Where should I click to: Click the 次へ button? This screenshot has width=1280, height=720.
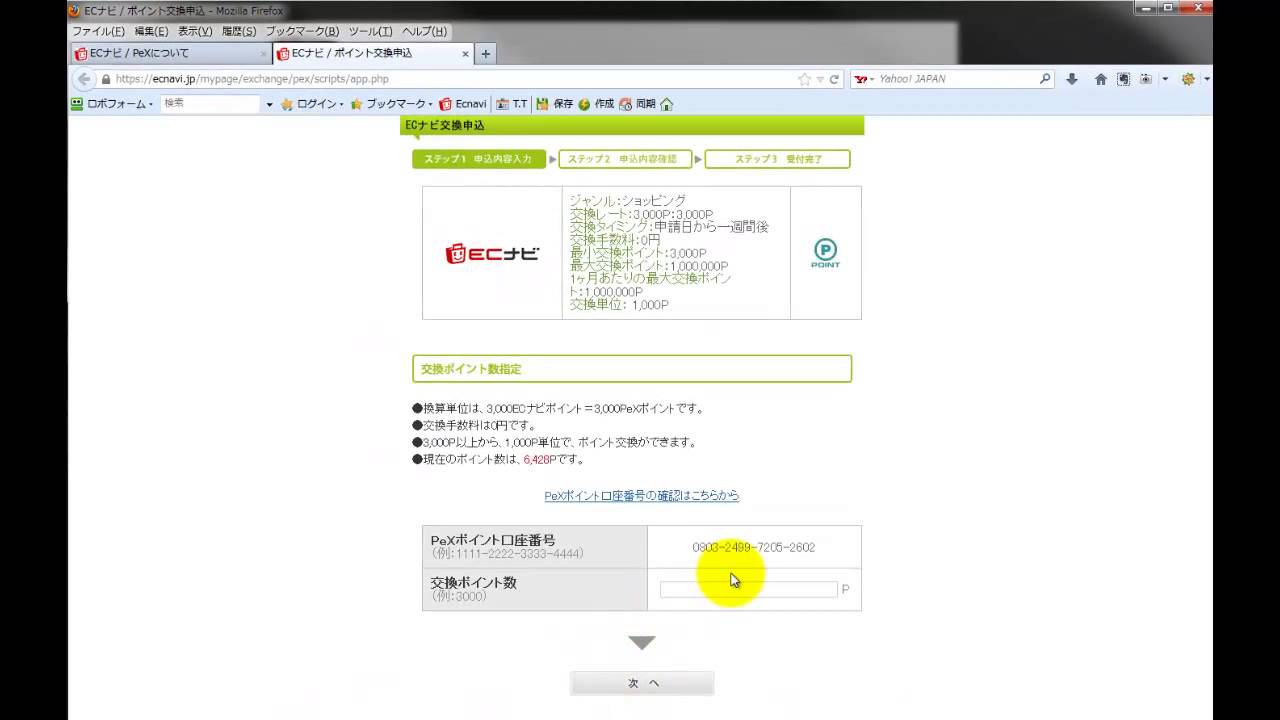[642, 683]
